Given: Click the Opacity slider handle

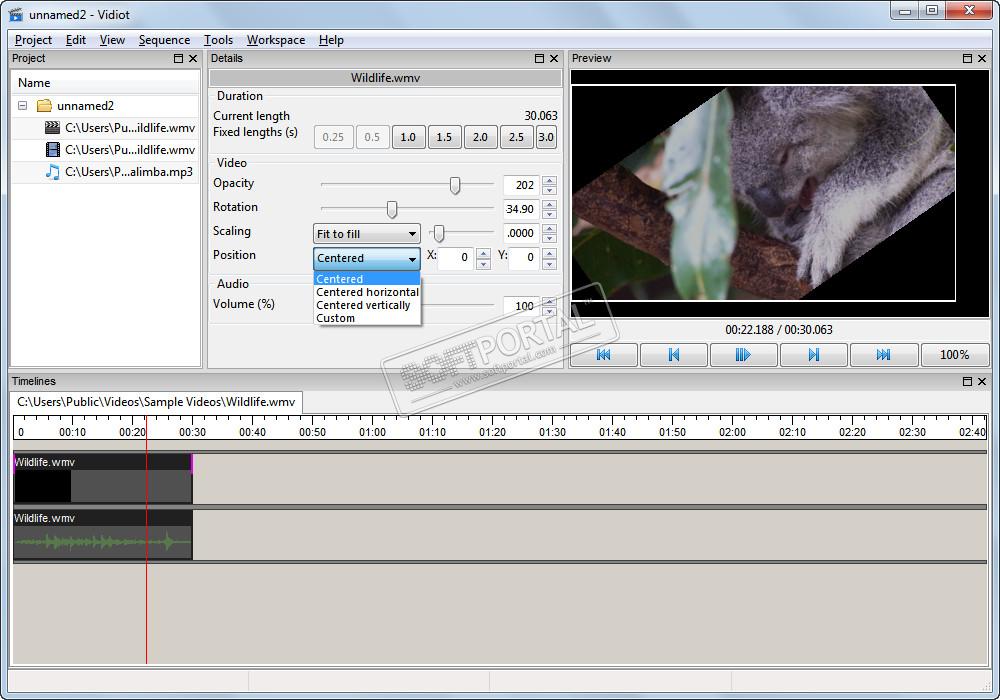Looking at the screenshot, I should coord(455,185).
